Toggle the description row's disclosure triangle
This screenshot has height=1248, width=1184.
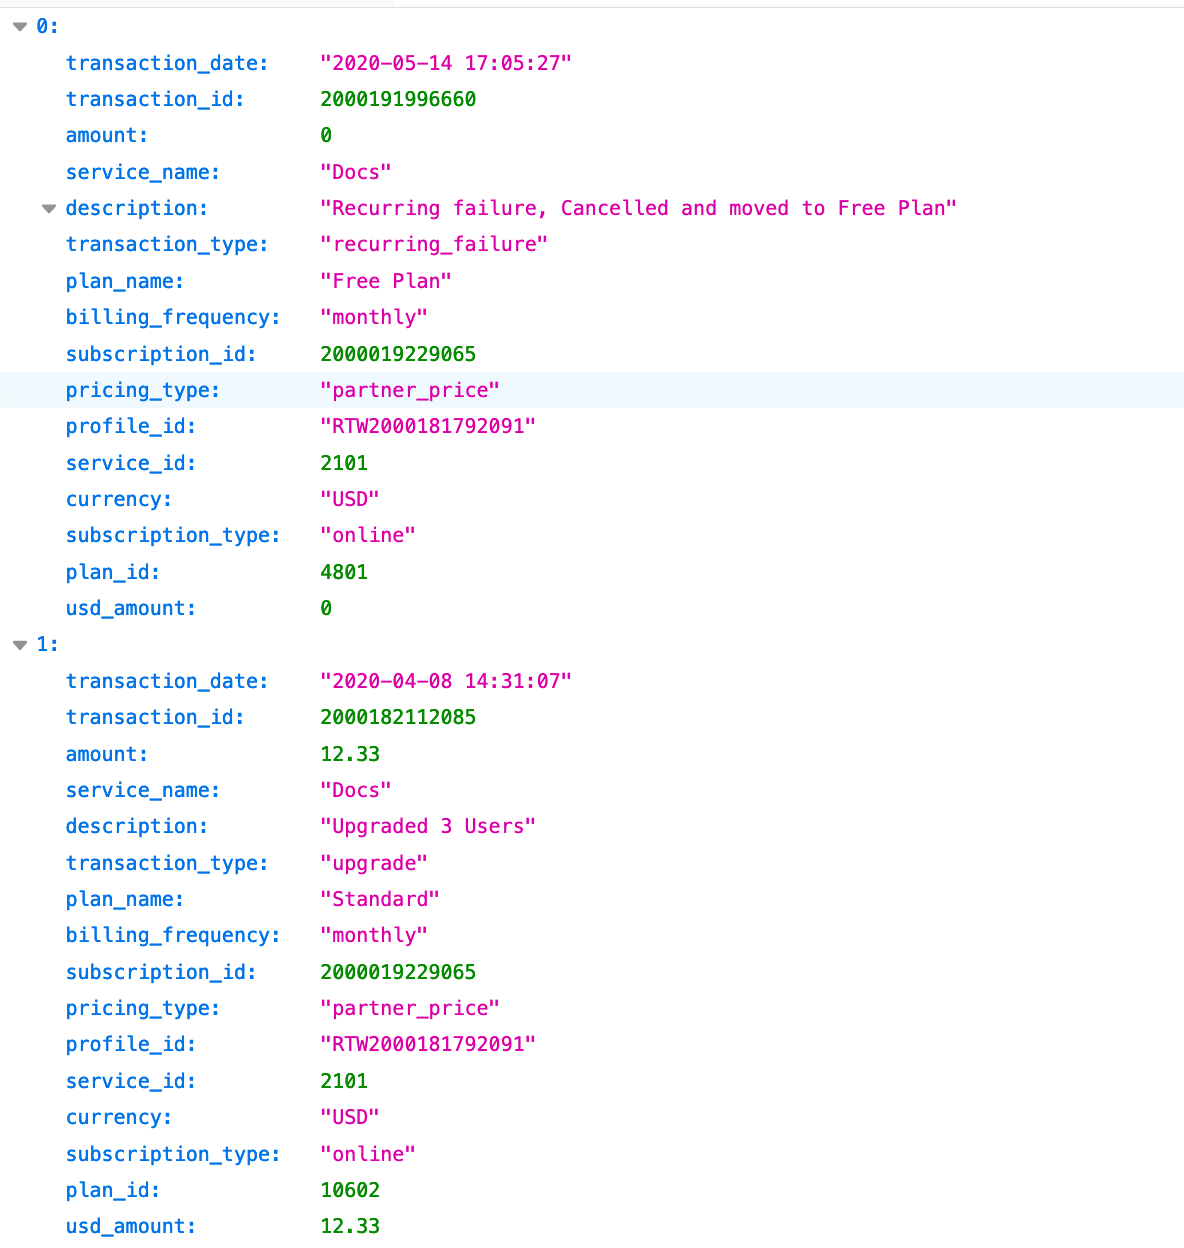click(x=49, y=209)
